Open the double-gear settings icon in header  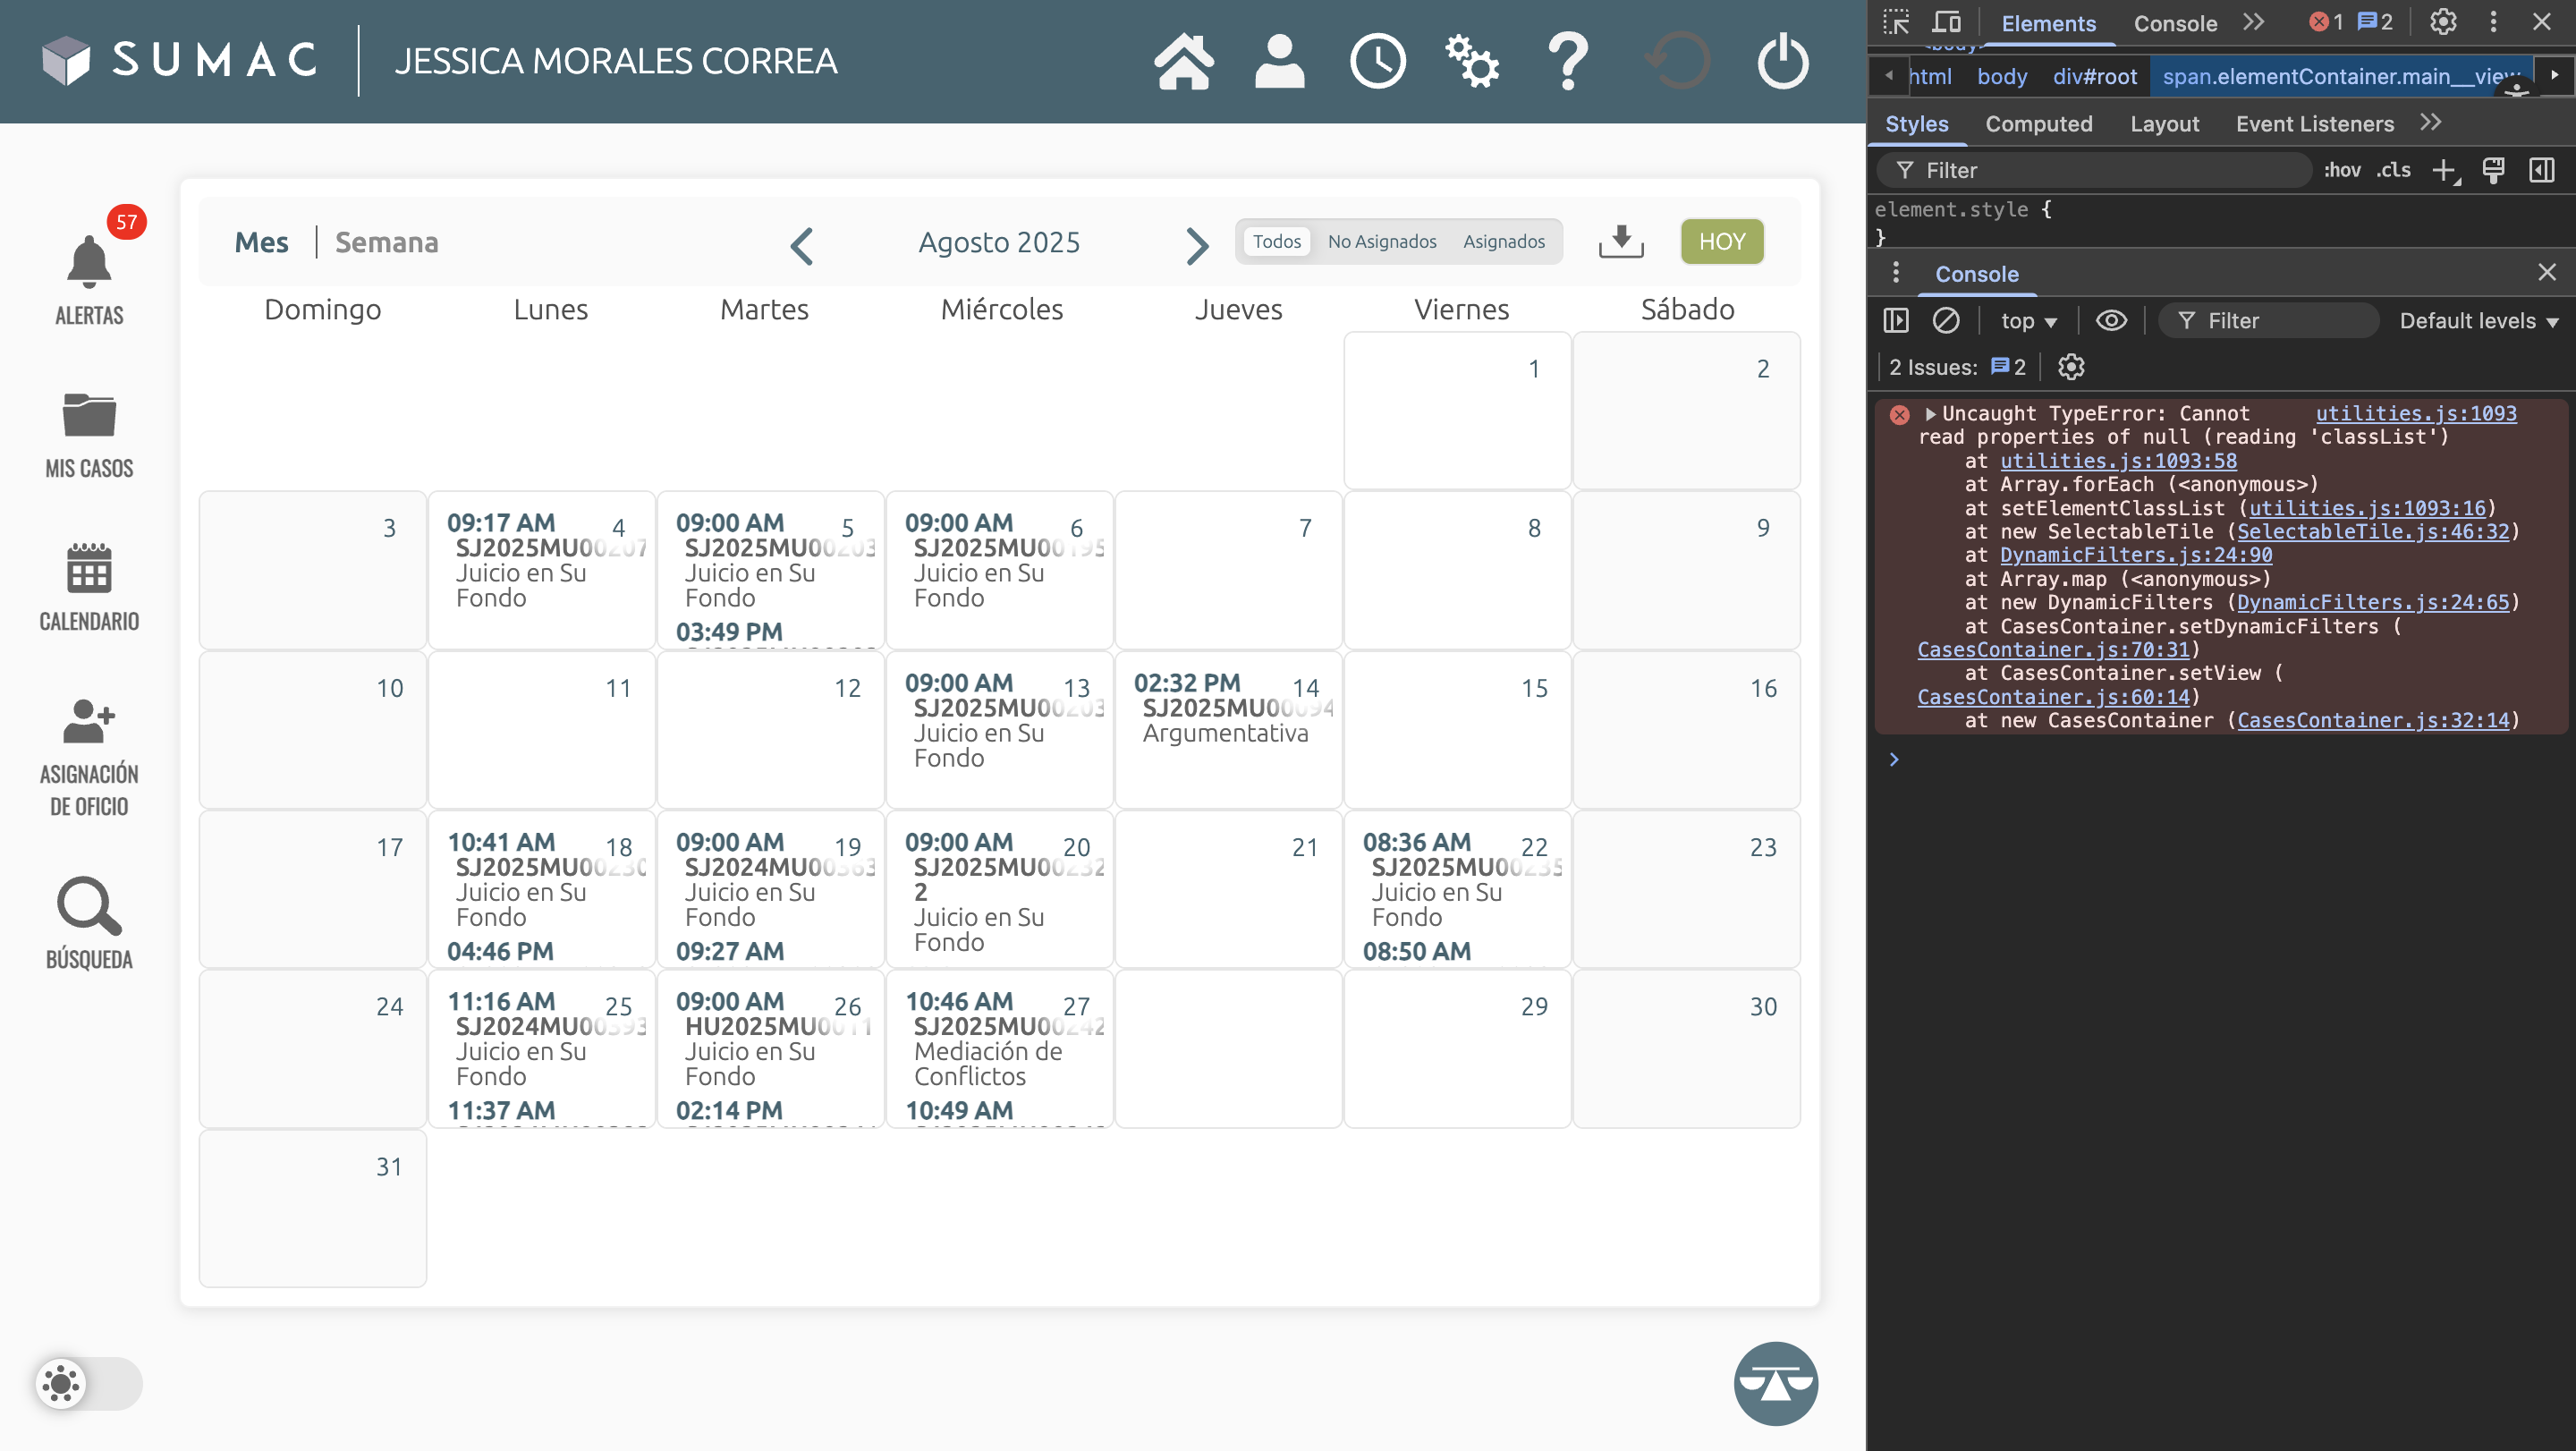(1472, 62)
